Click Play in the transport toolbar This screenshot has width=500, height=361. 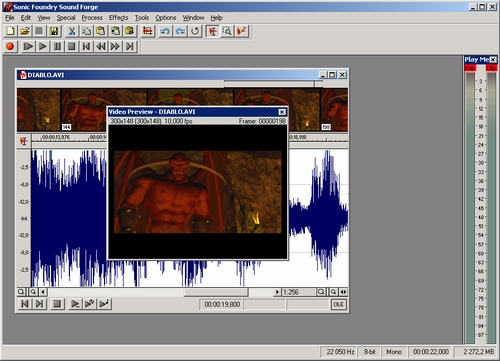tap(43, 46)
